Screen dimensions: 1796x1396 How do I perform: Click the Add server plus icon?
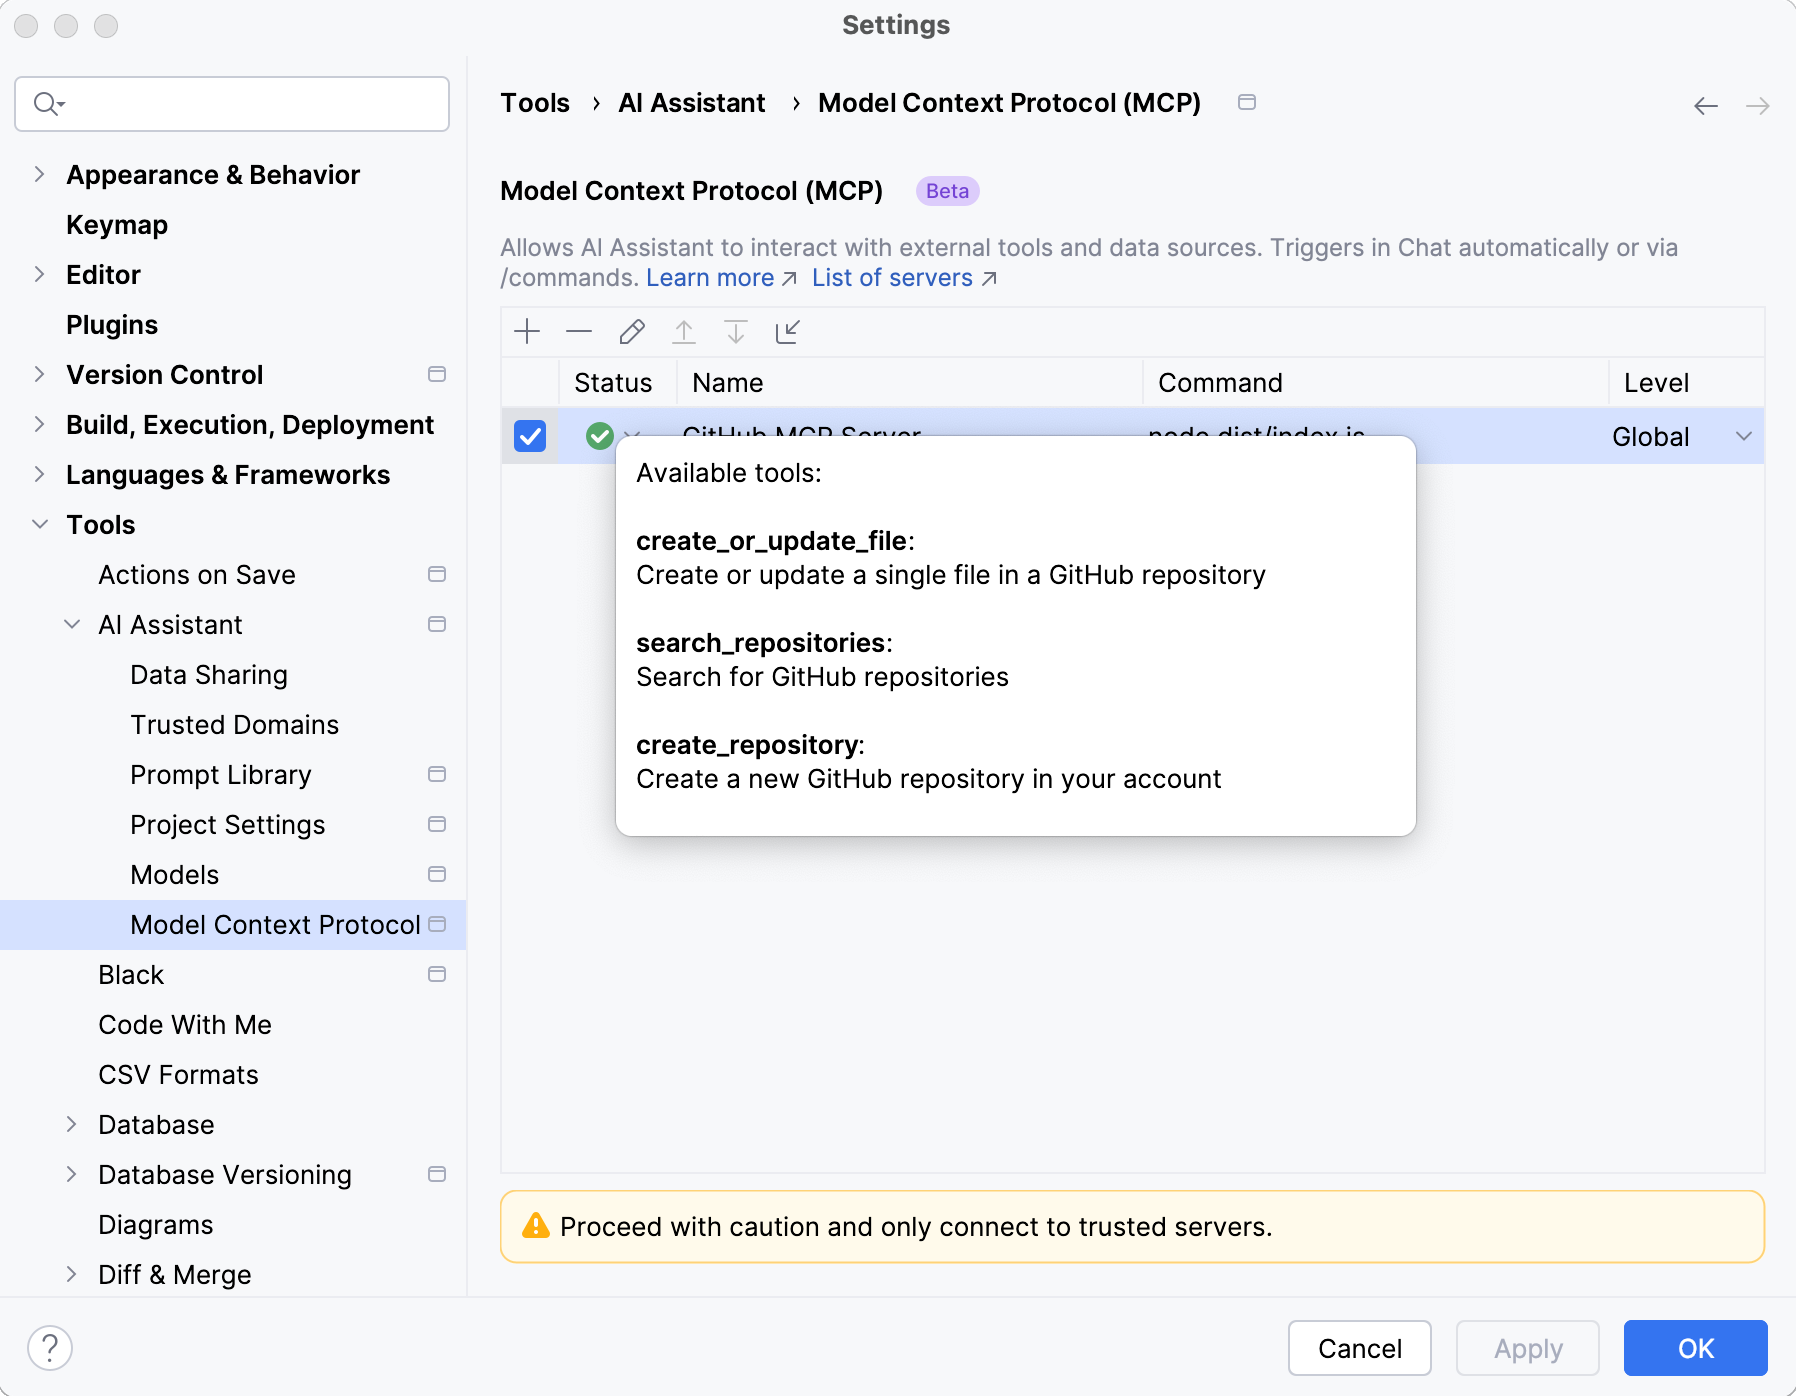[x=527, y=332]
